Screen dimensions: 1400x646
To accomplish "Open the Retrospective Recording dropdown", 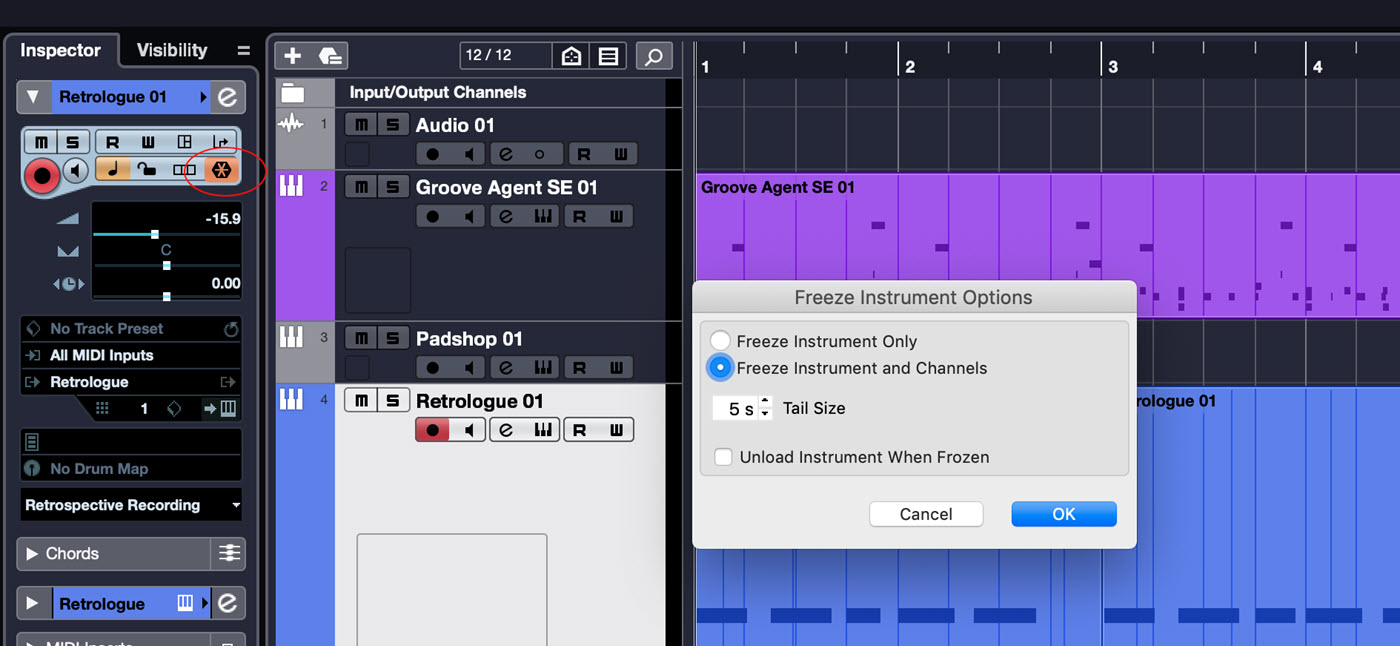I will pyautogui.click(x=131, y=505).
